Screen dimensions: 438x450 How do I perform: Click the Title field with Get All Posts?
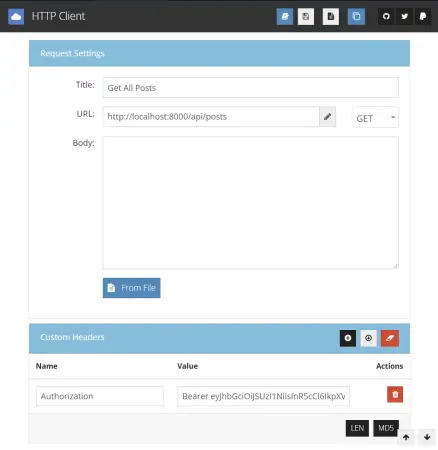point(250,88)
